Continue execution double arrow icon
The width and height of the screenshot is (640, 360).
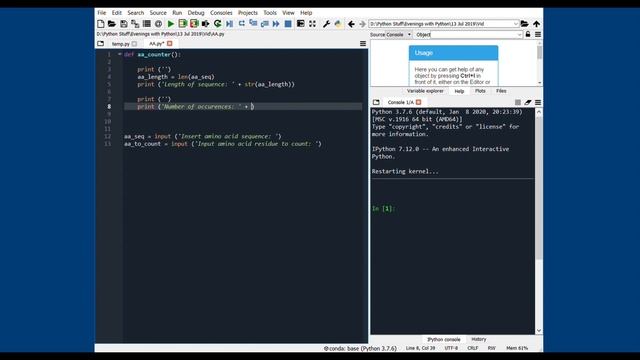click(276, 24)
